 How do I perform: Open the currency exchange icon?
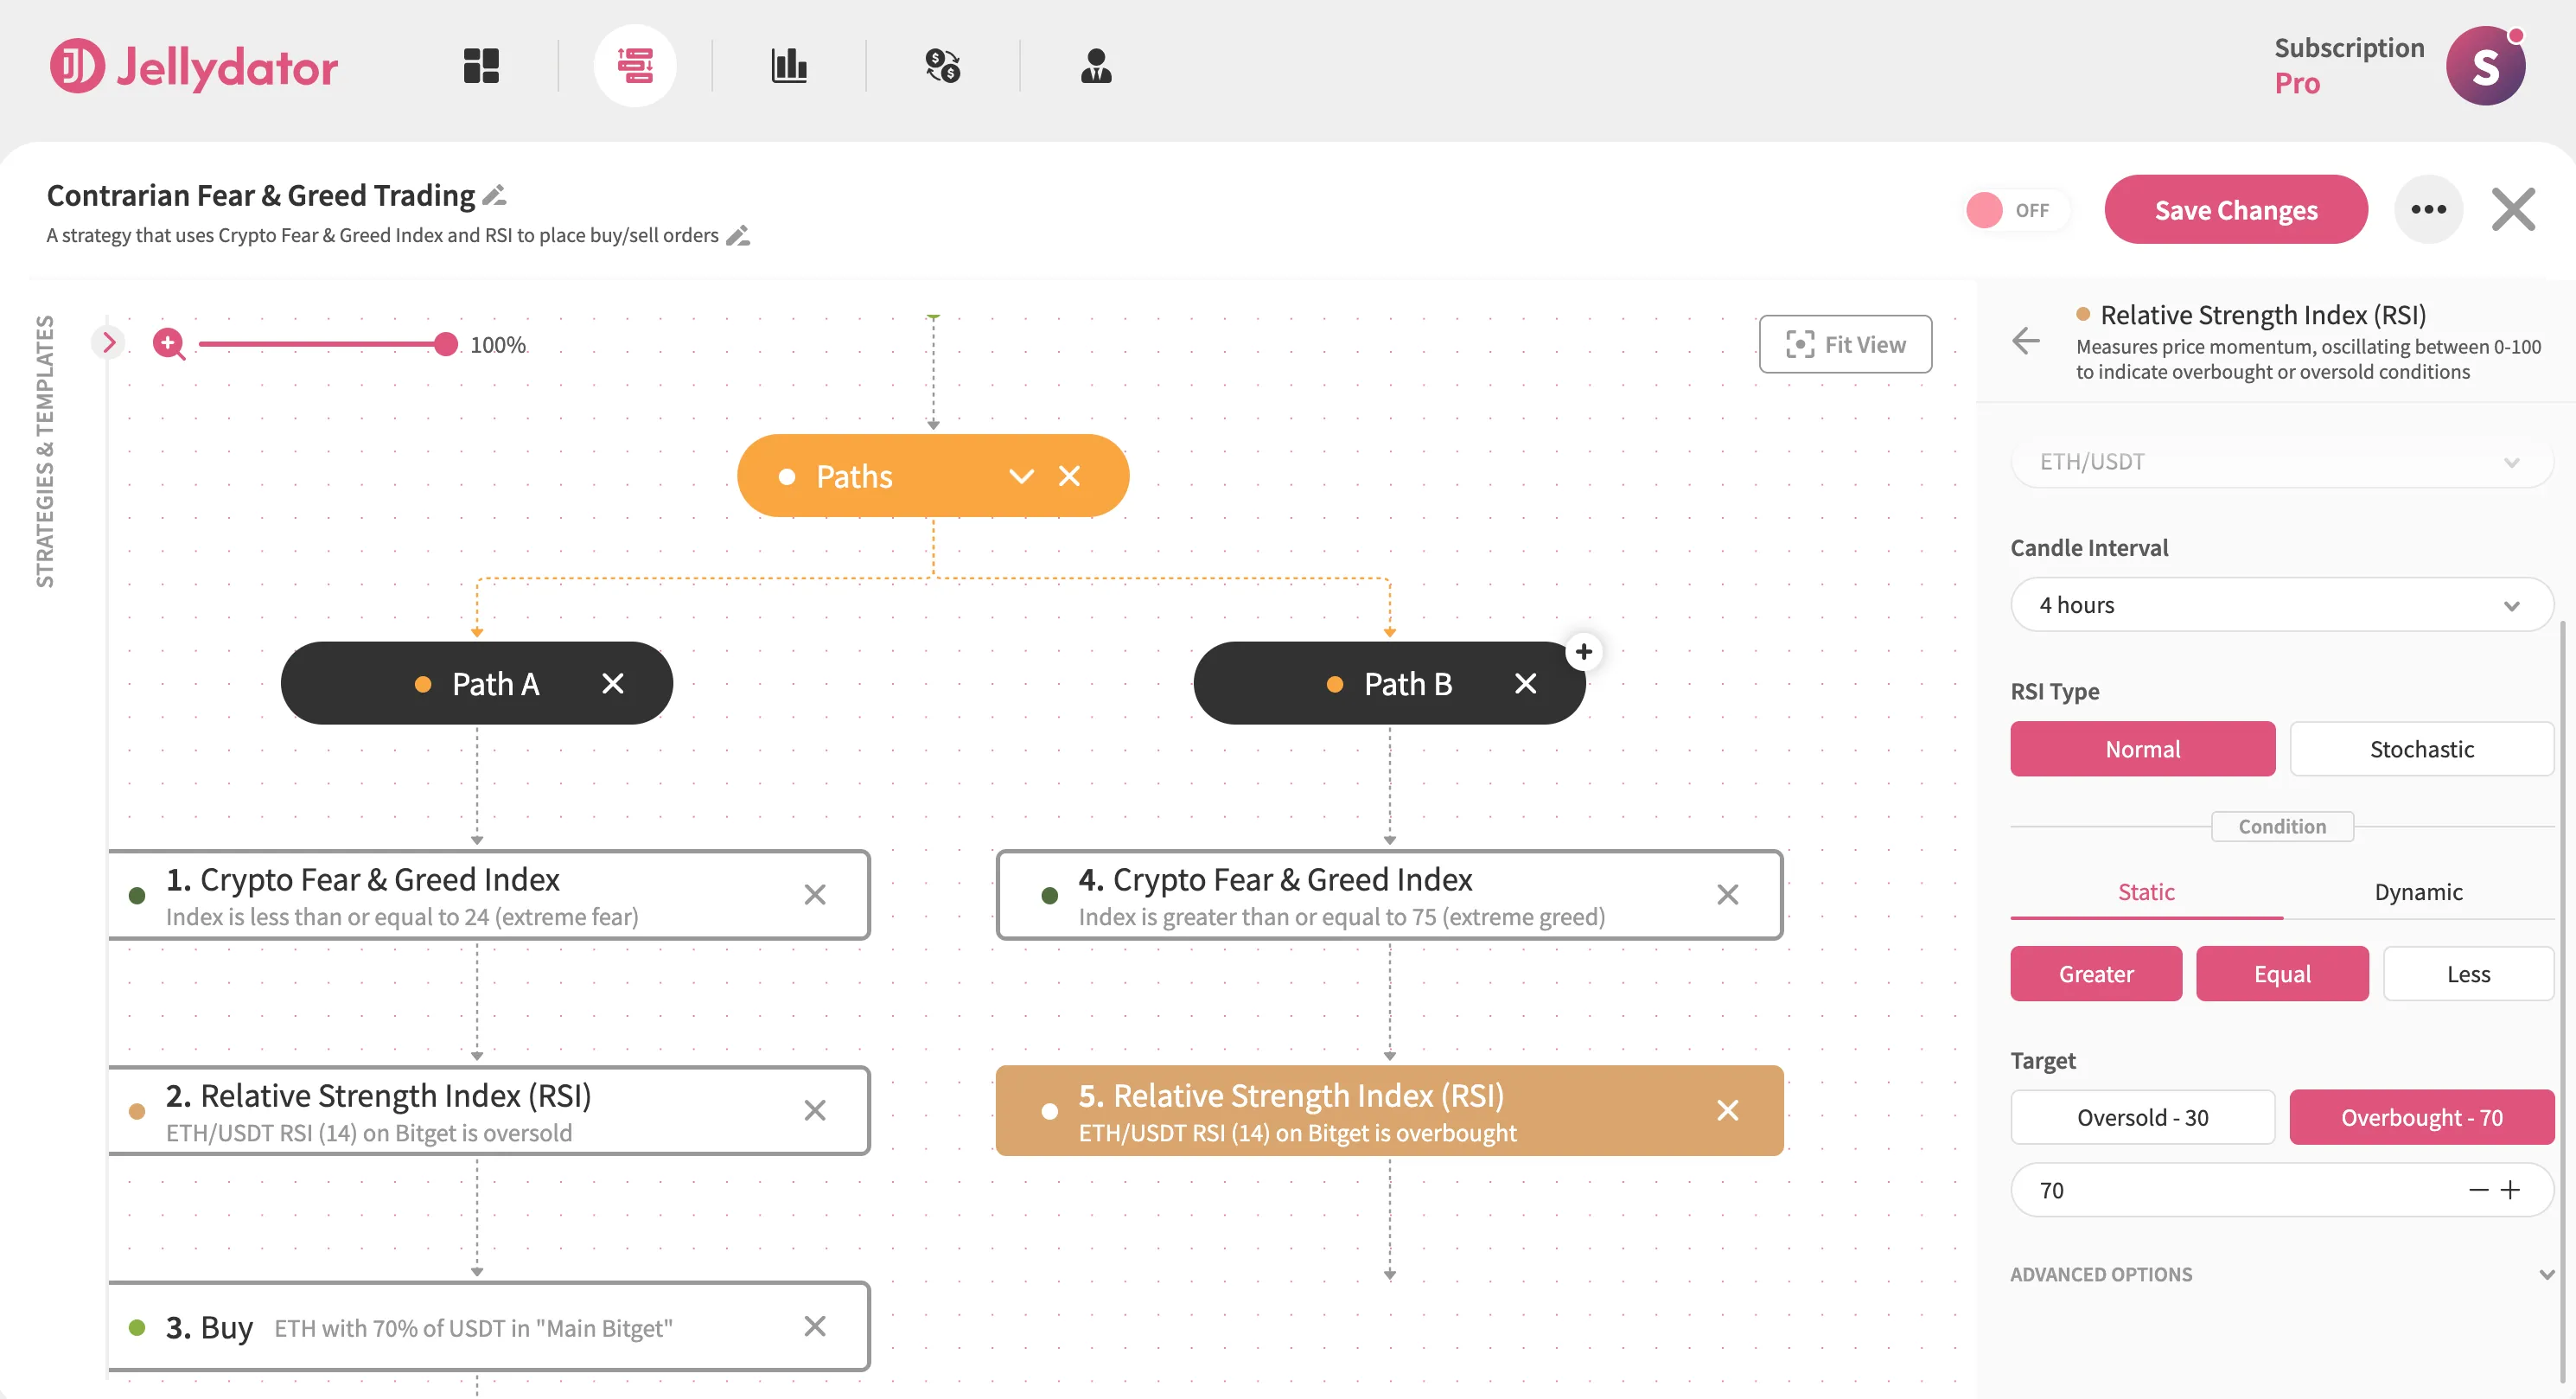[942, 66]
